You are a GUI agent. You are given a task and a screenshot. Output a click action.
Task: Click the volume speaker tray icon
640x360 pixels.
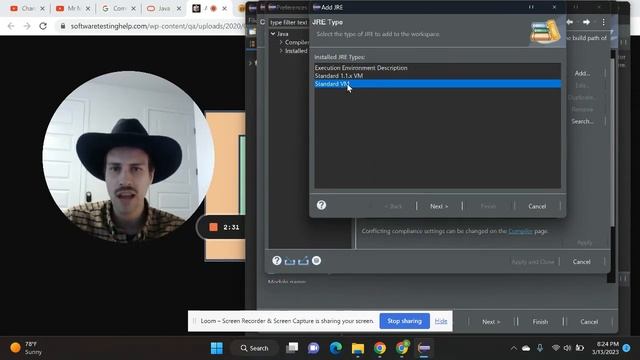567,348
